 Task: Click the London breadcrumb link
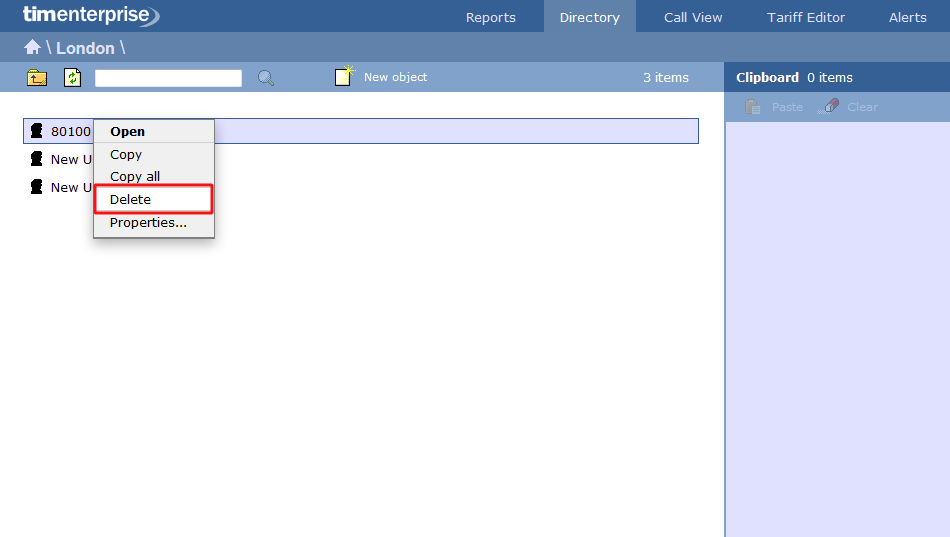(x=85, y=48)
